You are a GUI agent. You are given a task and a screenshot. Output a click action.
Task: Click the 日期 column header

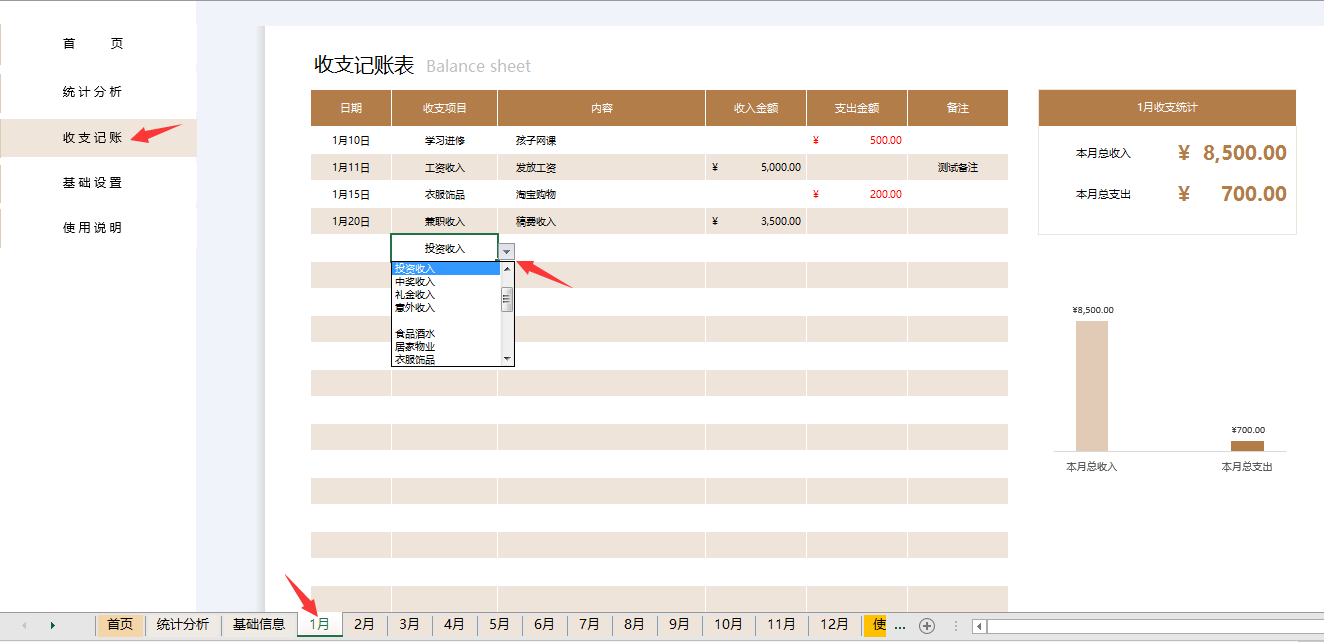tap(351, 108)
